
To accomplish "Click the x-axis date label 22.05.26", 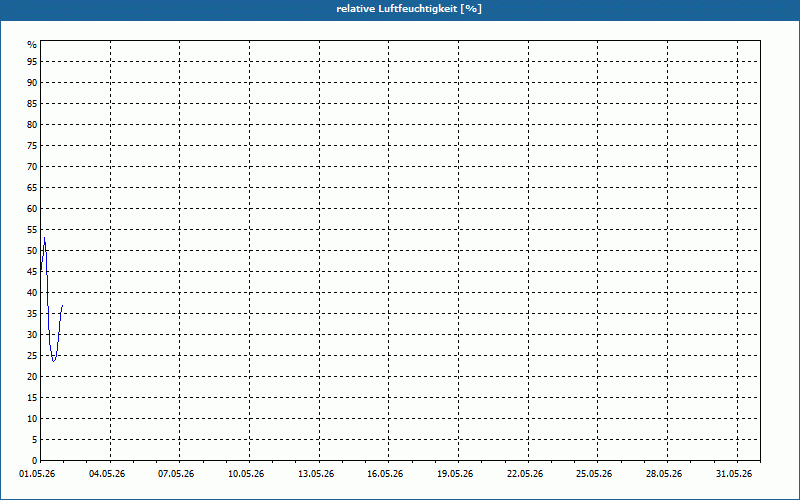I will tap(525, 474).
